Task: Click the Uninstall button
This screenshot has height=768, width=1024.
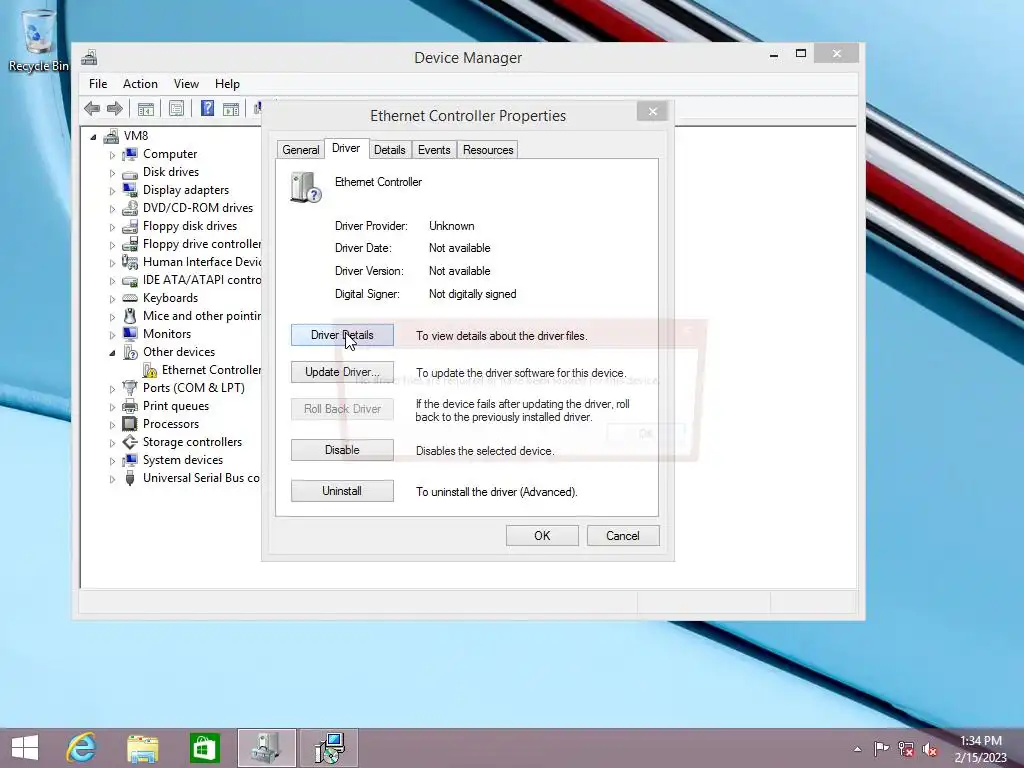Action: coord(342,491)
